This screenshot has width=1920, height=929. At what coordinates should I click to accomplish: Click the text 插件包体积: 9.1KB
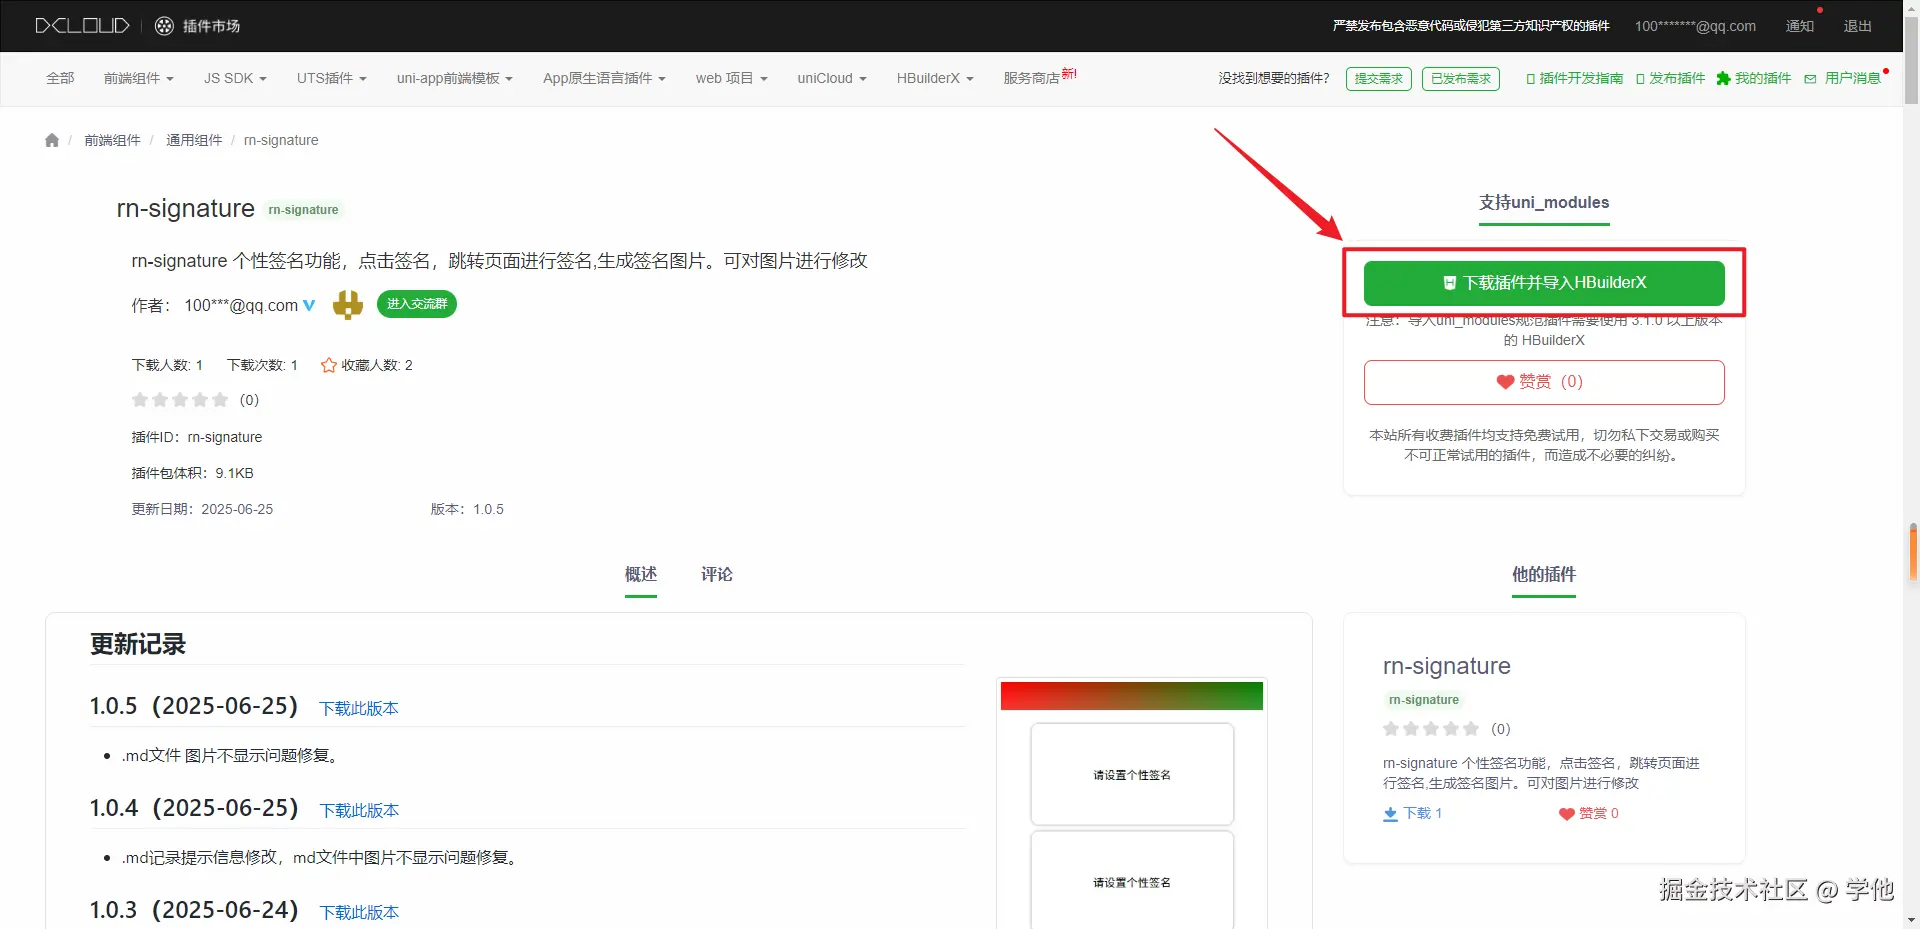tap(193, 473)
